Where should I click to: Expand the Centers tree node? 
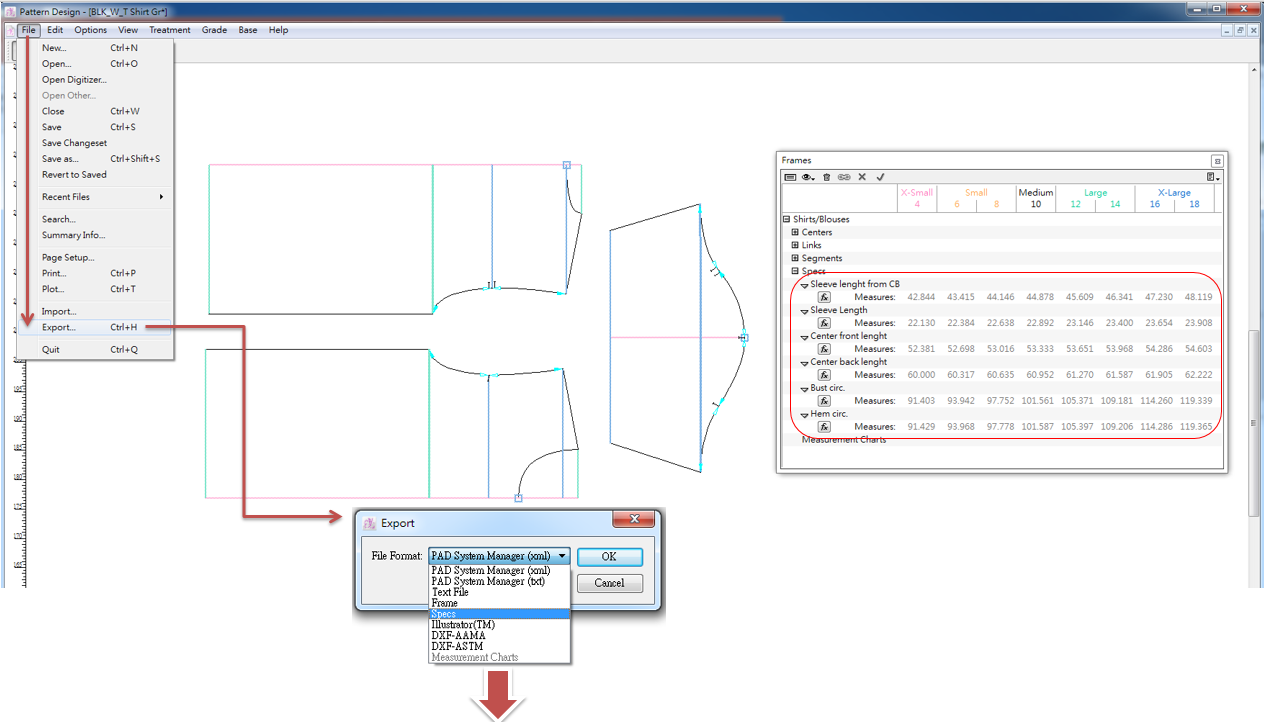(x=795, y=232)
